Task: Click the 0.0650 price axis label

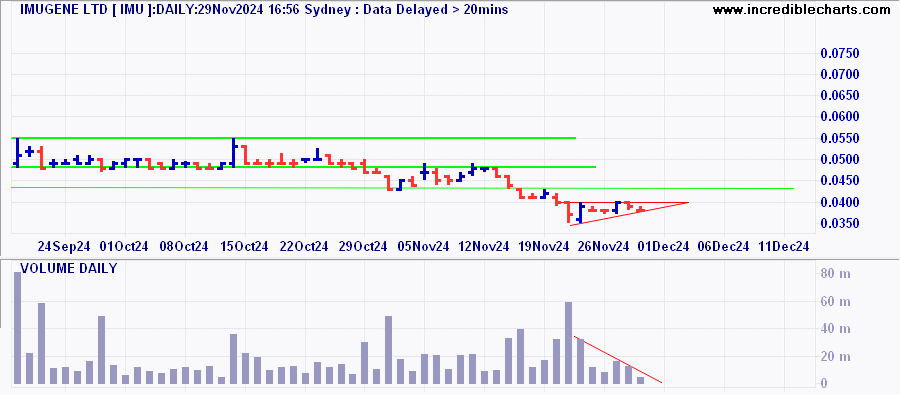Action: click(x=840, y=95)
